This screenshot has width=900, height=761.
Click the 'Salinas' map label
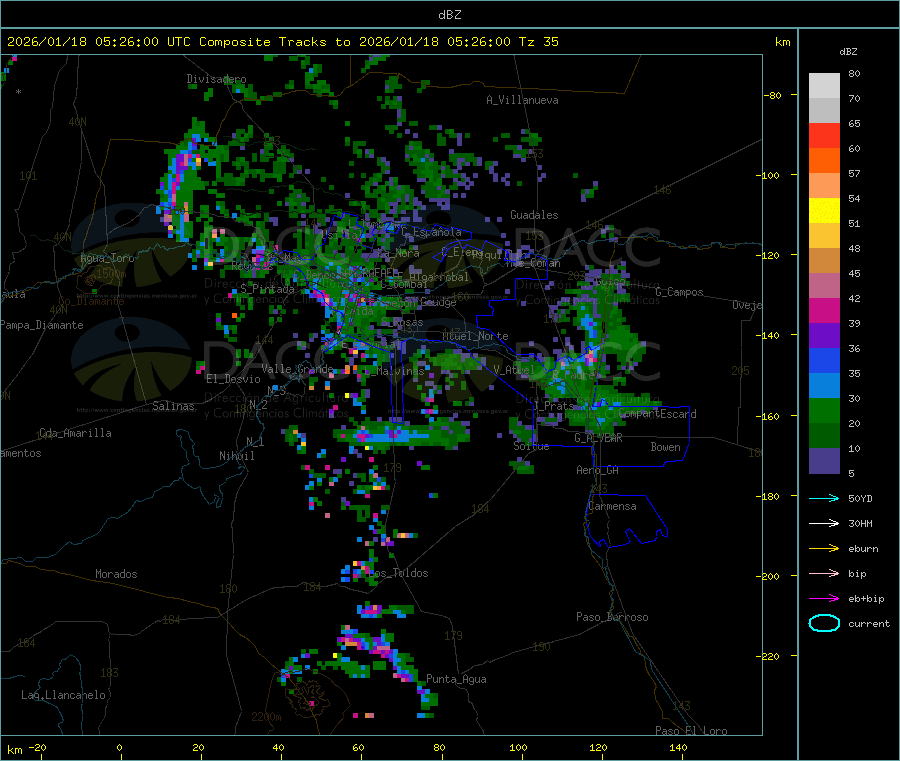click(x=173, y=406)
